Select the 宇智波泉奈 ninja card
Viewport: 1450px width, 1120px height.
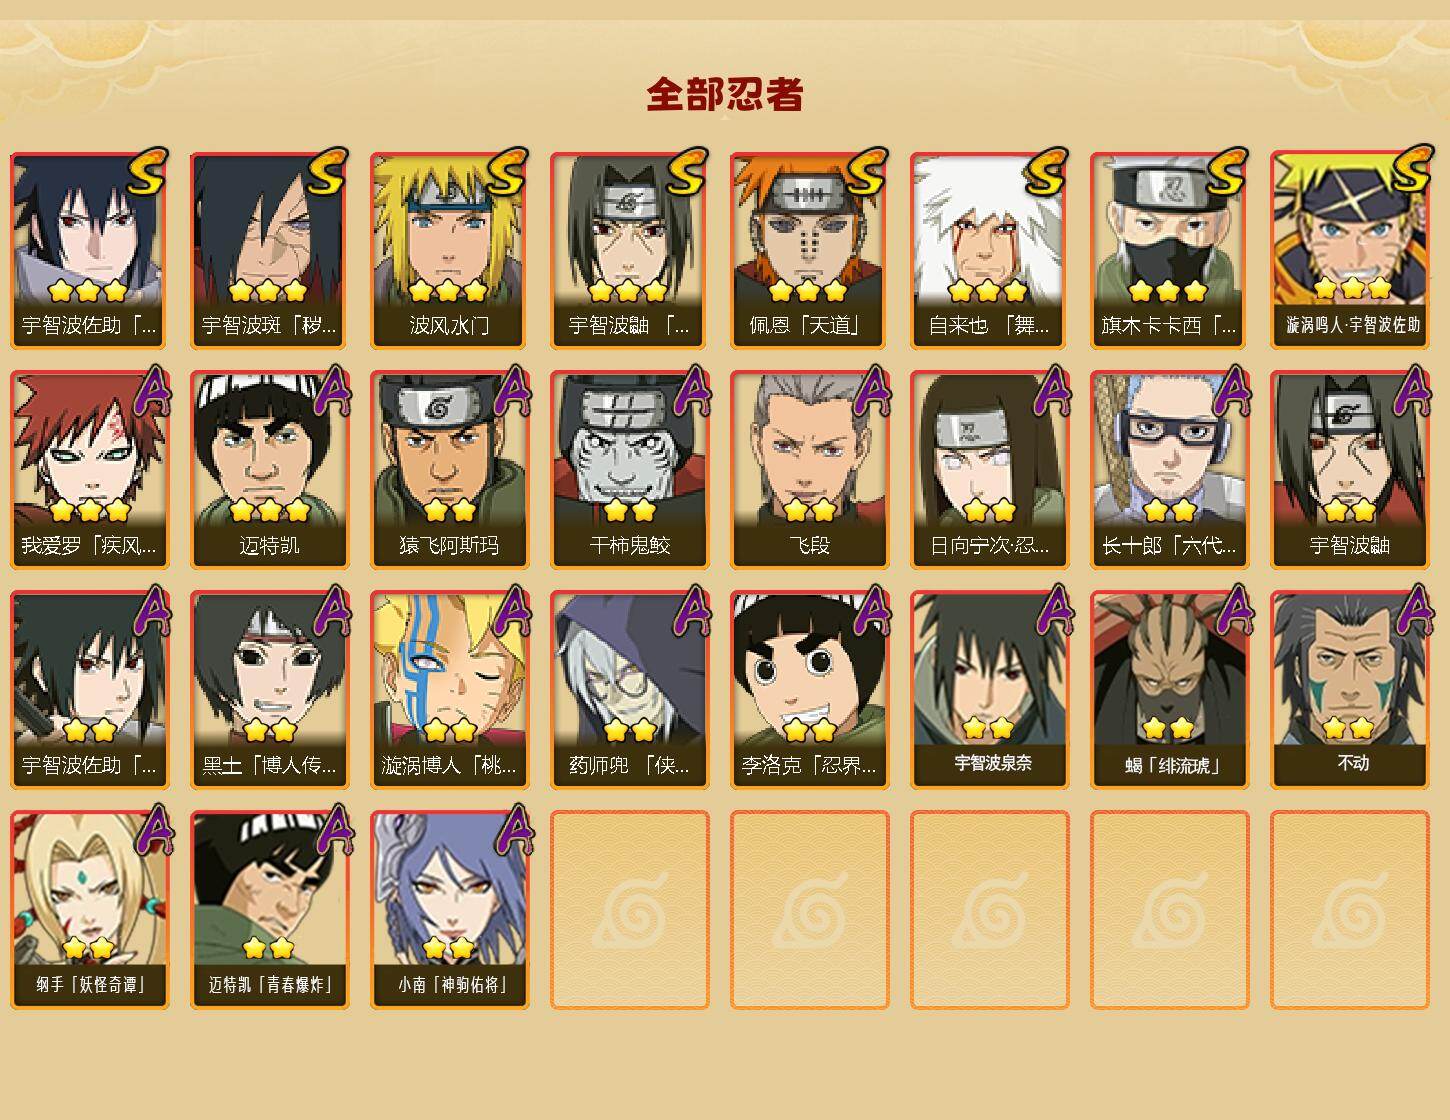[x=989, y=690]
